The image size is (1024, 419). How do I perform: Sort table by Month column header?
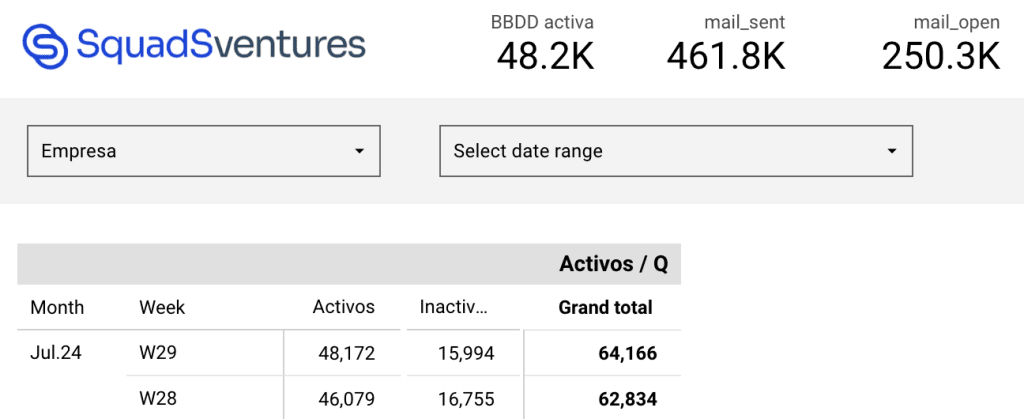57,307
